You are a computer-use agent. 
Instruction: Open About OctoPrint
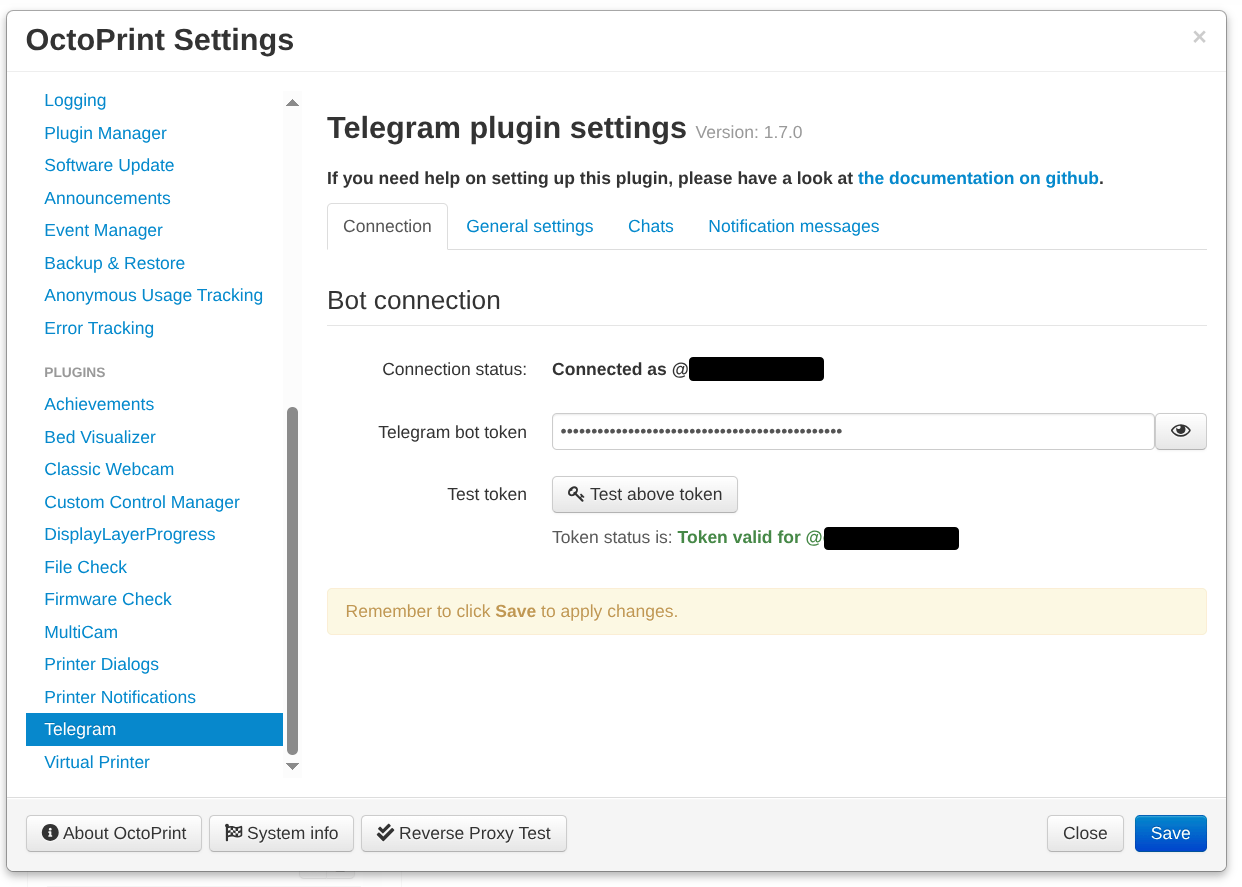pos(114,833)
